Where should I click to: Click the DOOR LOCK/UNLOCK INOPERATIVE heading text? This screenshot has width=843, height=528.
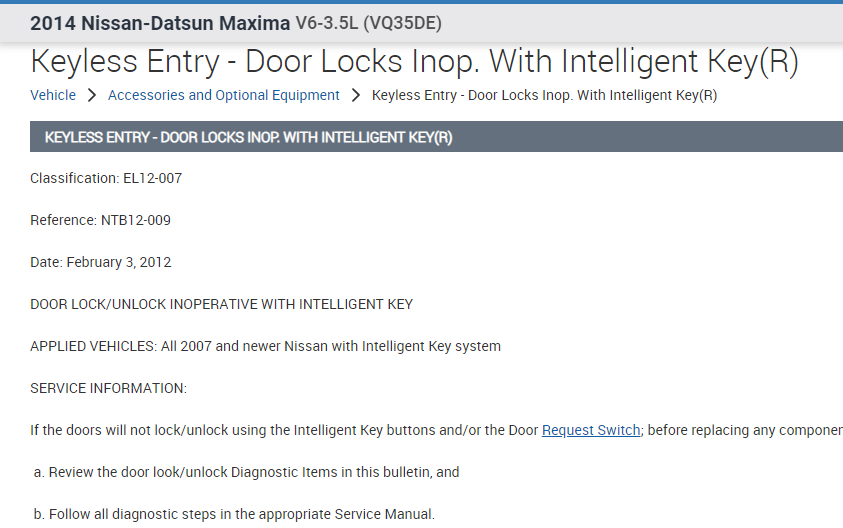[221, 304]
